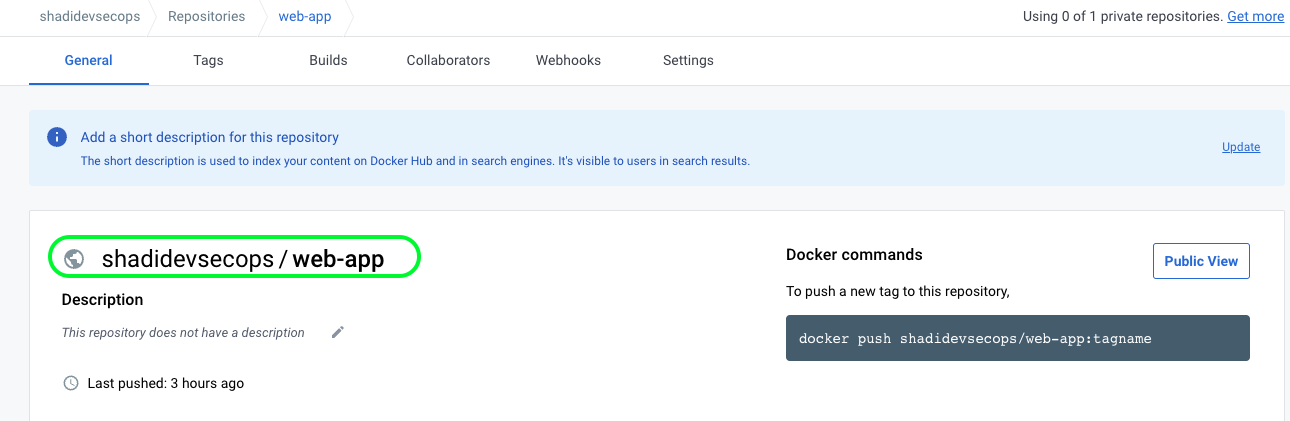This screenshot has width=1290, height=421.
Task: Select the Settings tab
Action: pyautogui.click(x=688, y=60)
